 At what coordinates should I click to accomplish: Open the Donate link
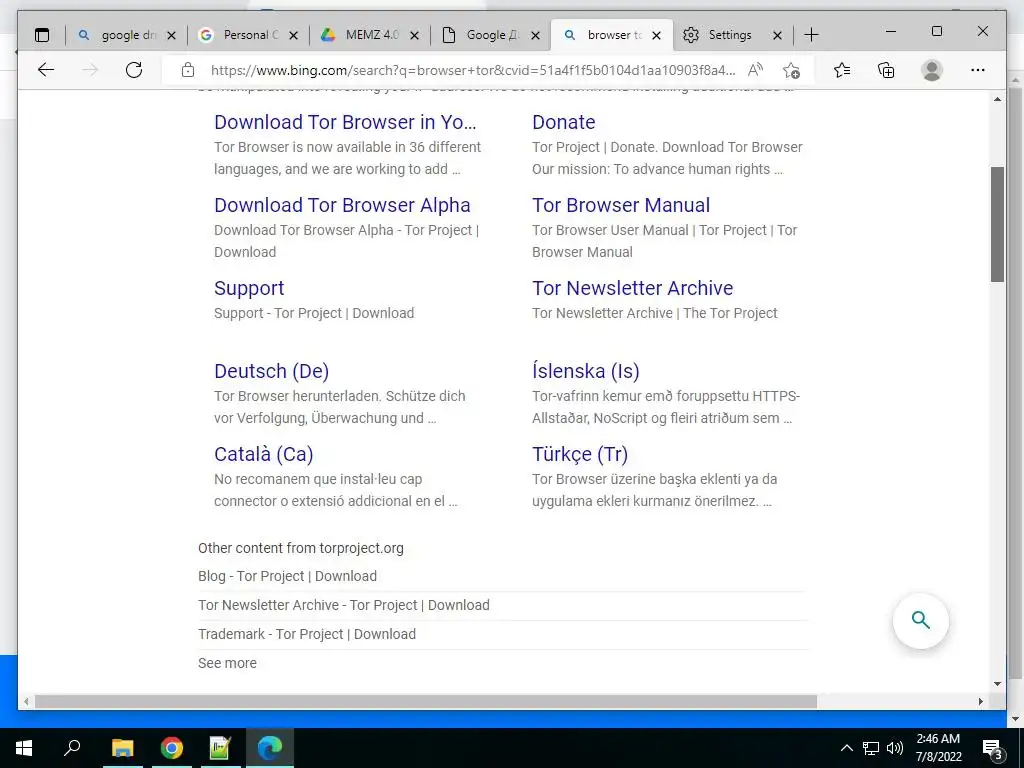click(x=564, y=122)
